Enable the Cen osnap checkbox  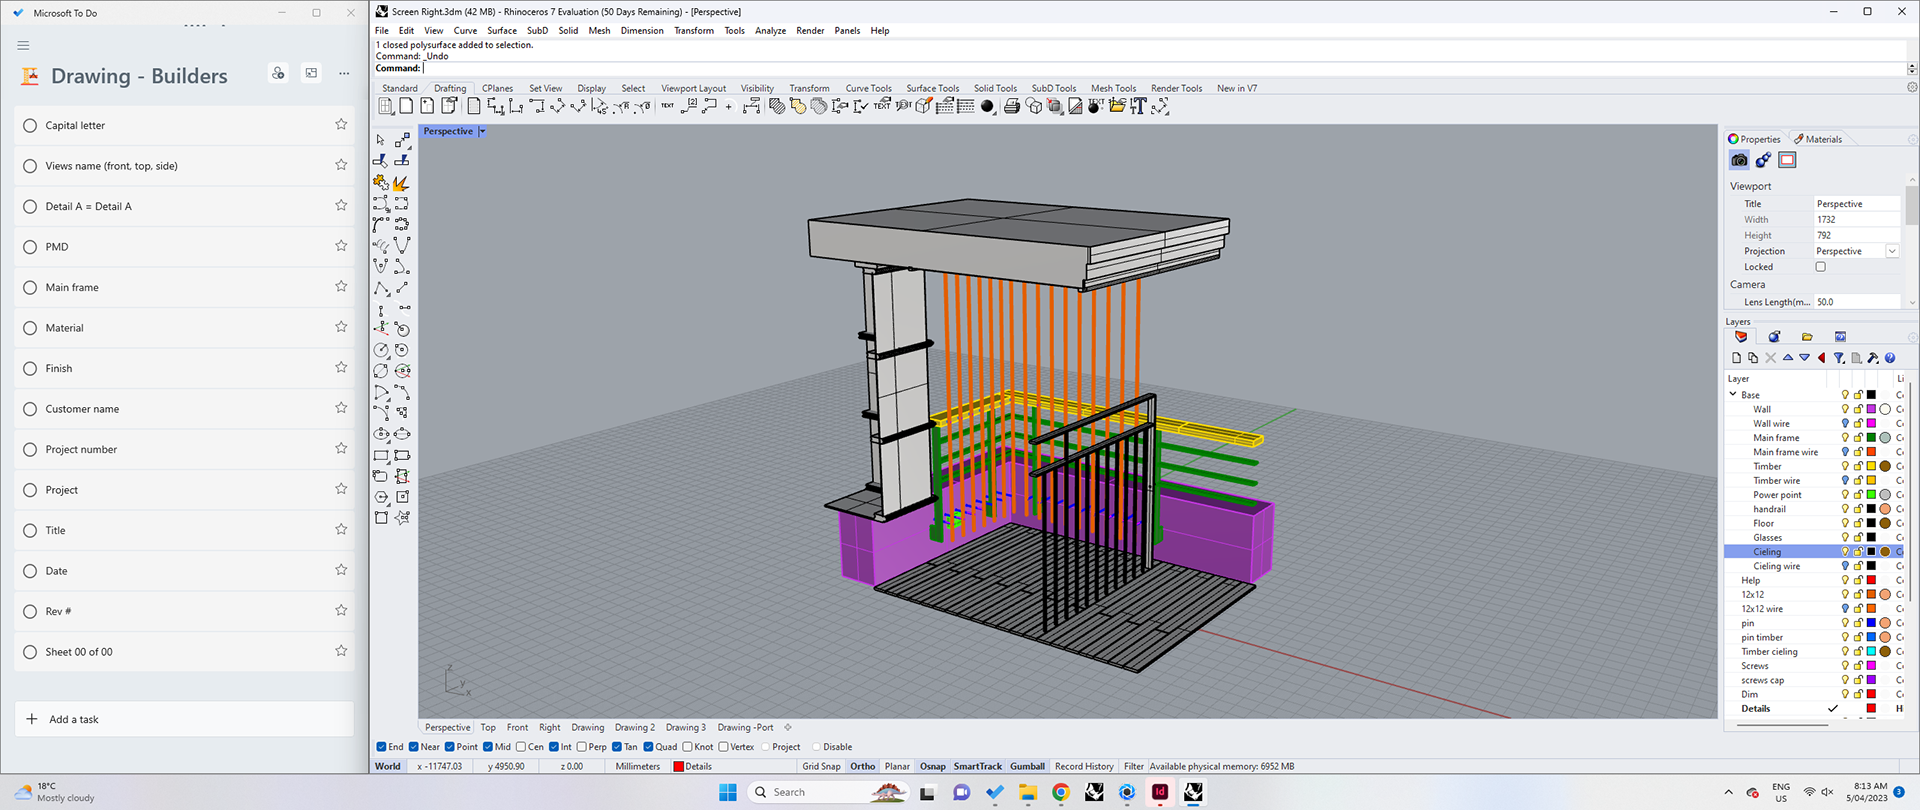tap(521, 747)
